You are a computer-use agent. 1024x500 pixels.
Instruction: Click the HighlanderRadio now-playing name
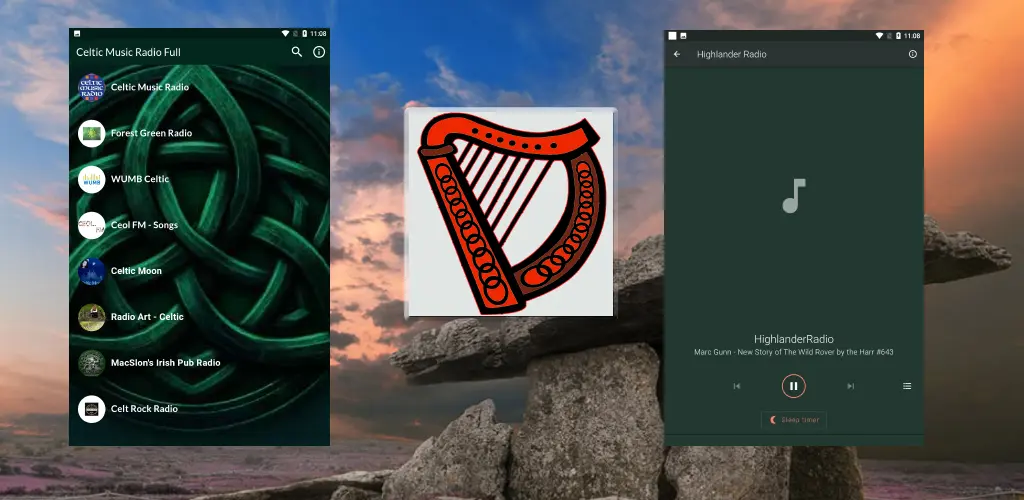point(793,339)
